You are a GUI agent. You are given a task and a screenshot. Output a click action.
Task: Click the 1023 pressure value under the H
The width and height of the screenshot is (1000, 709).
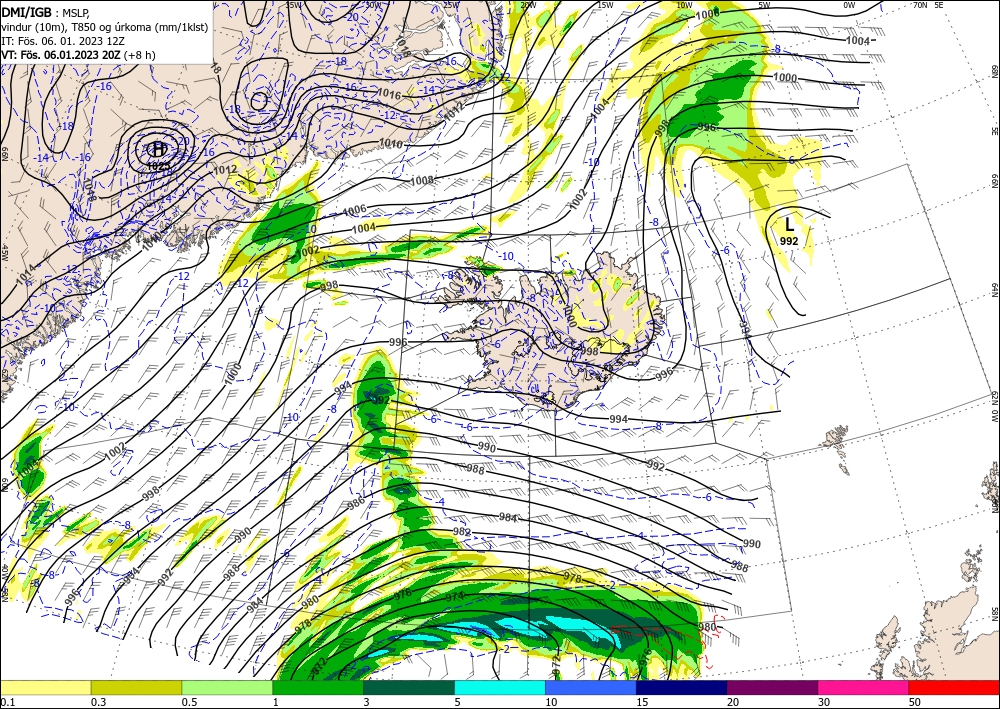pyautogui.click(x=158, y=166)
